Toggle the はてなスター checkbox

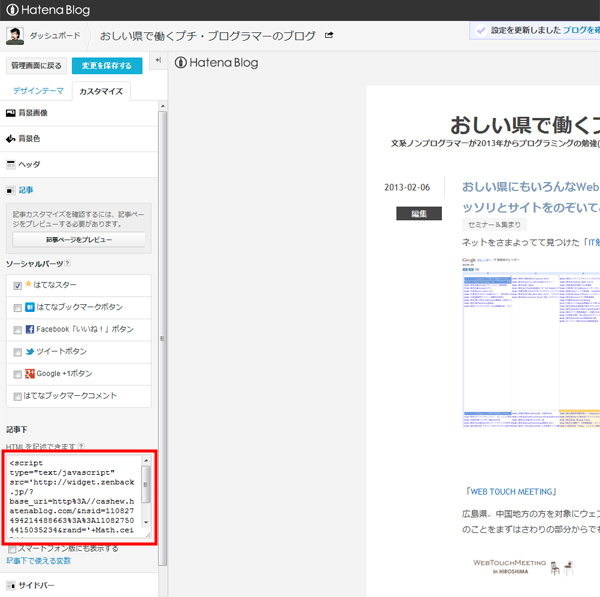(17, 285)
